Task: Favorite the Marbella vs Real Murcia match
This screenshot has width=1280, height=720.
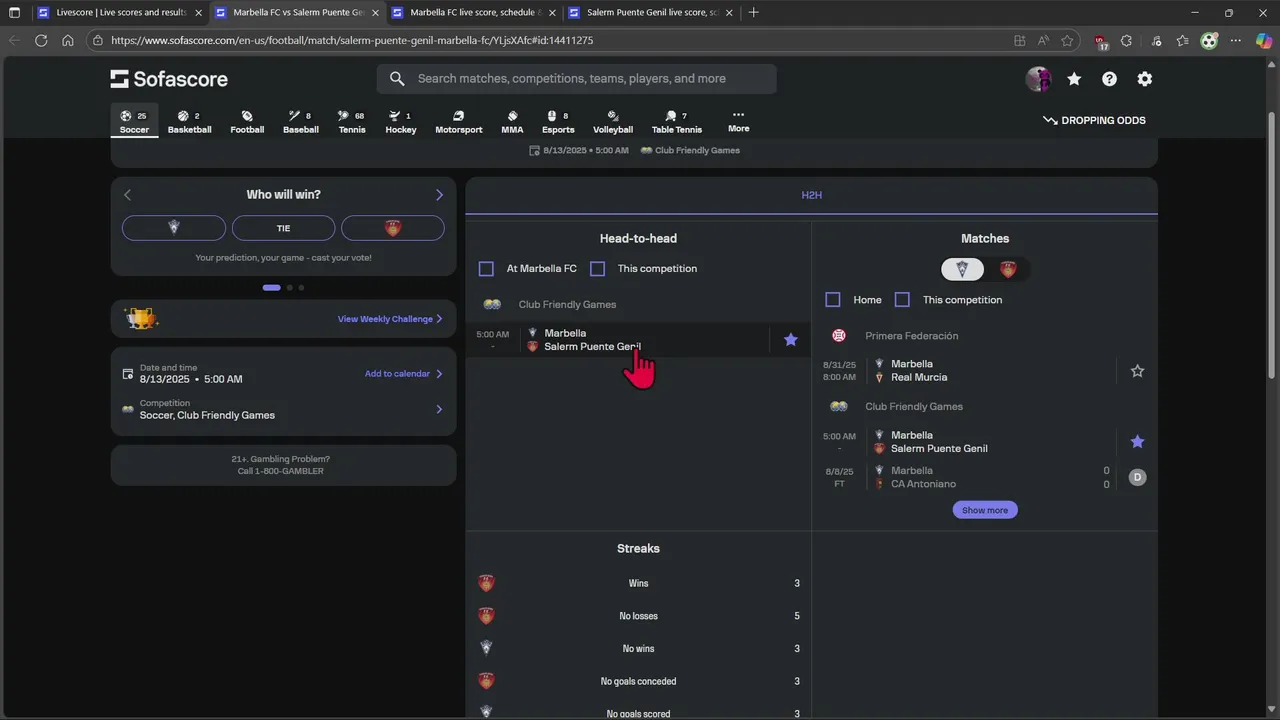Action: pos(1137,371)
